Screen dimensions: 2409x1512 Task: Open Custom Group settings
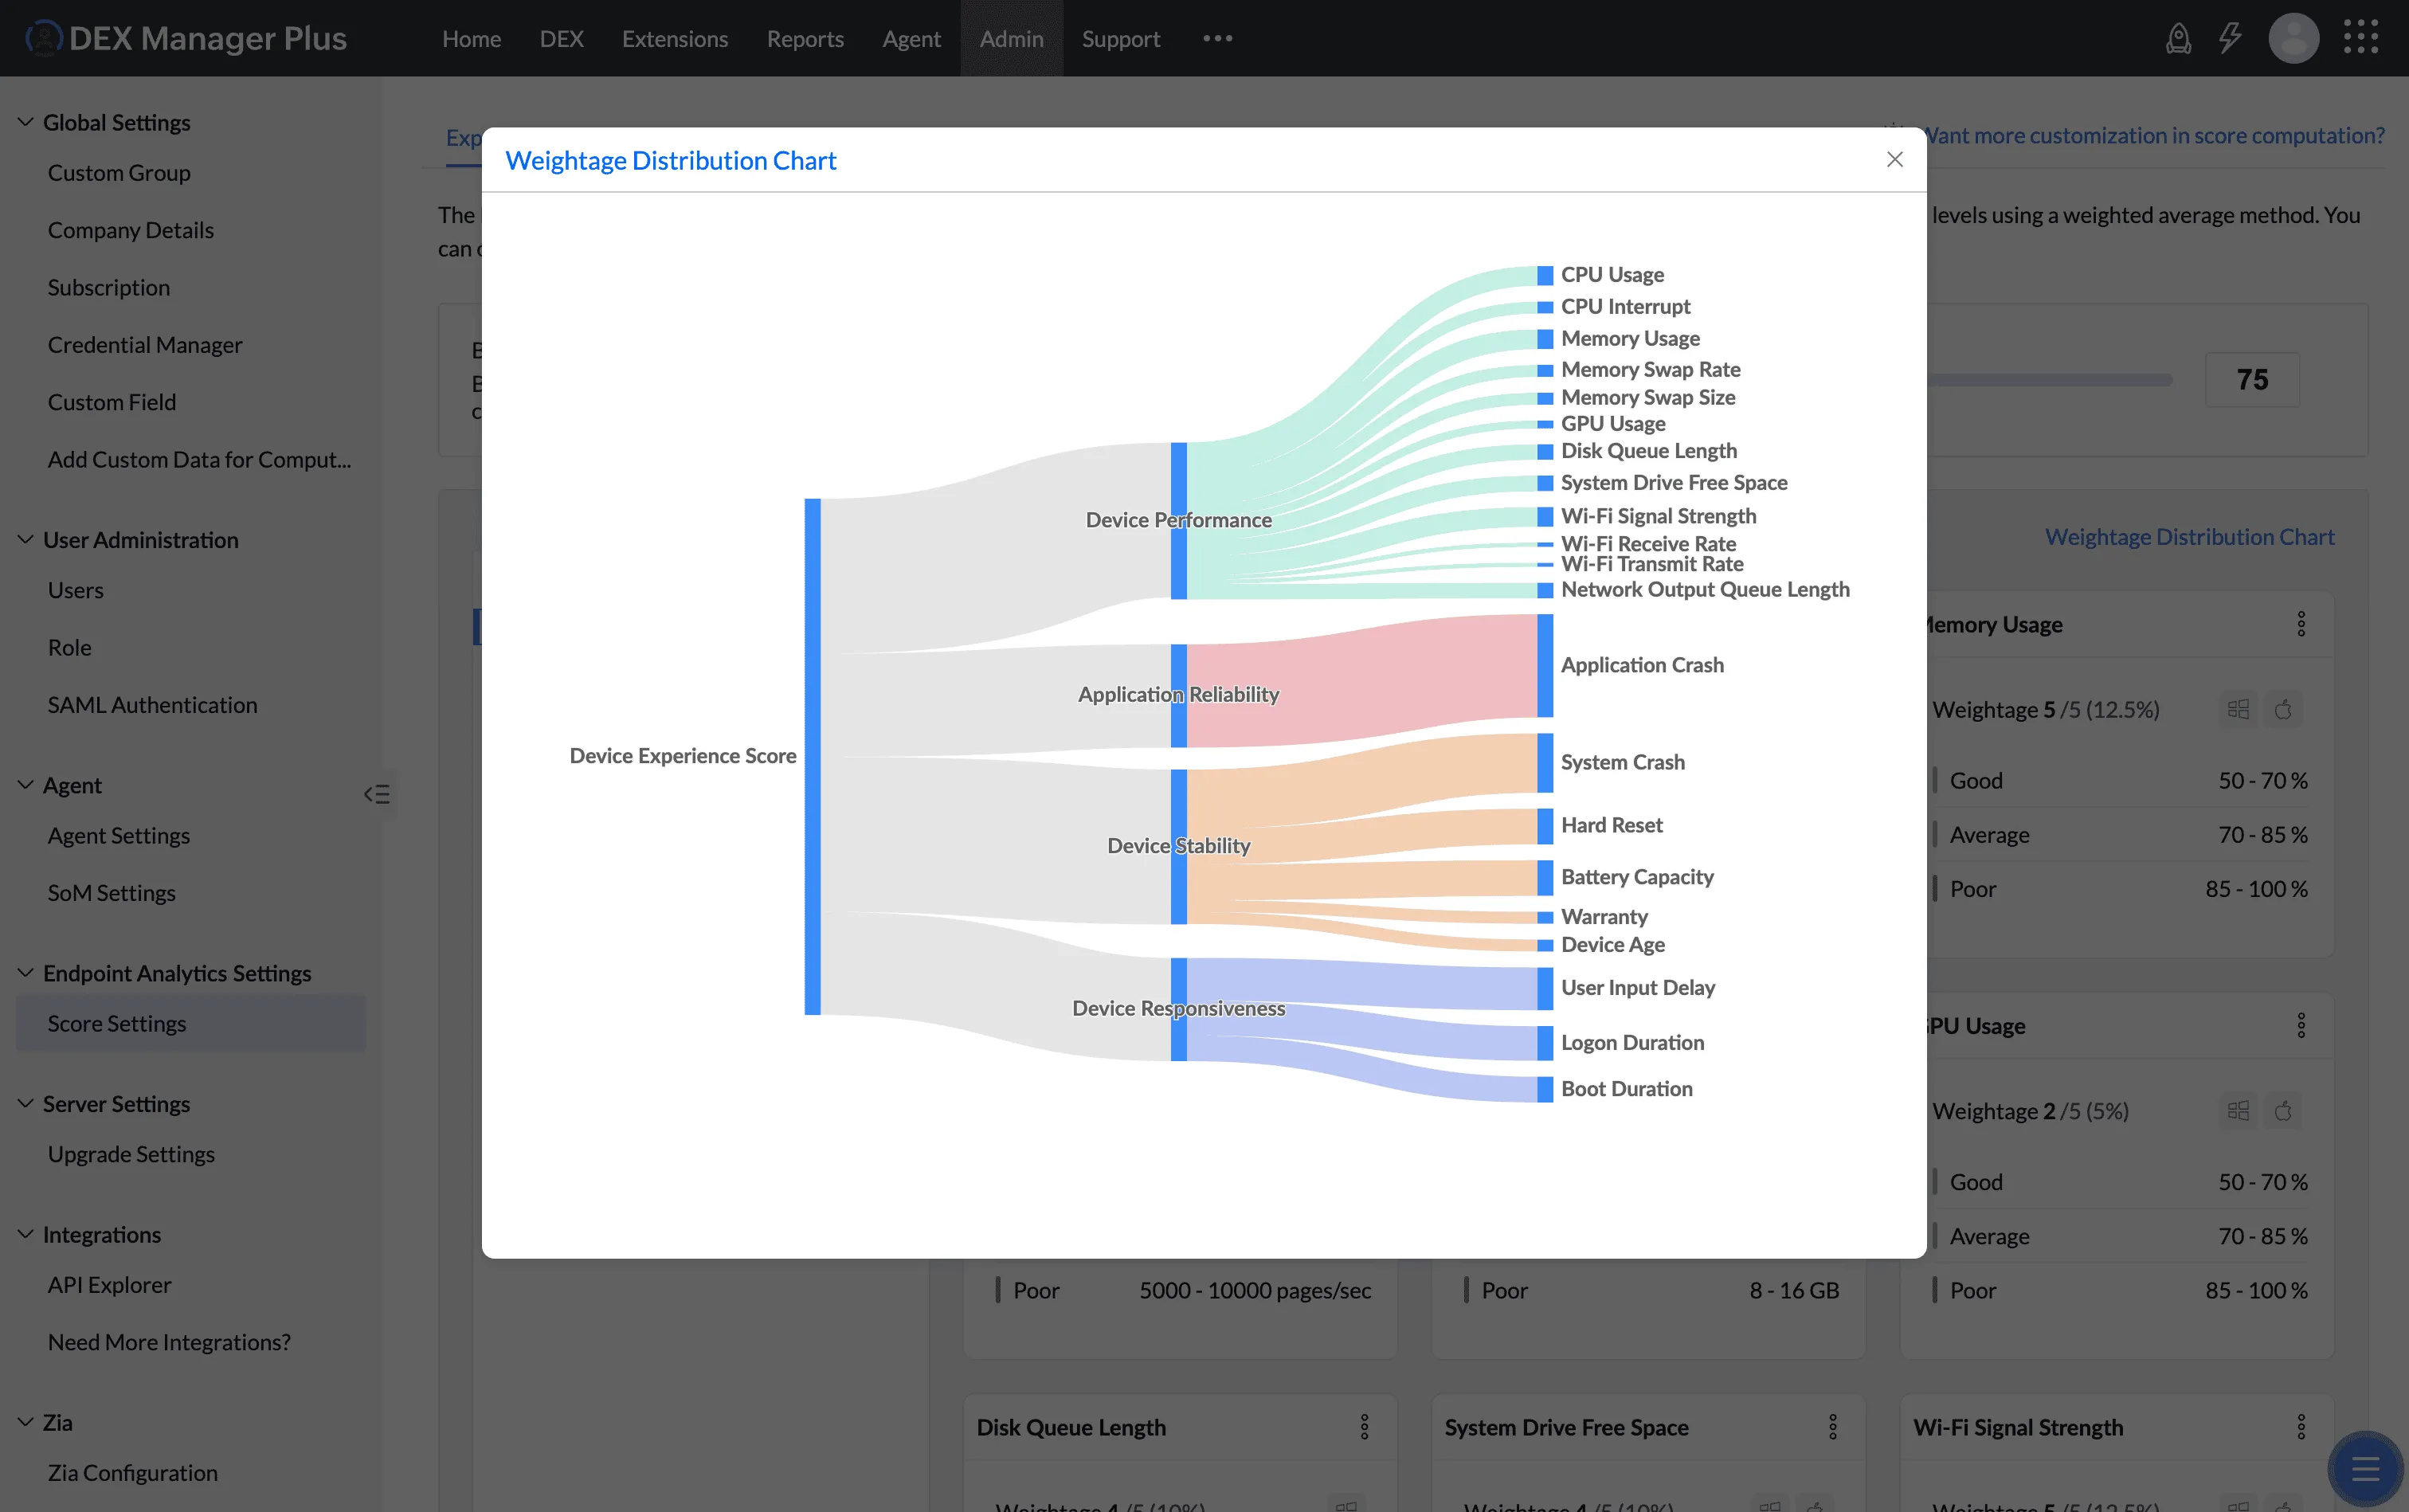tap(119, 173)
